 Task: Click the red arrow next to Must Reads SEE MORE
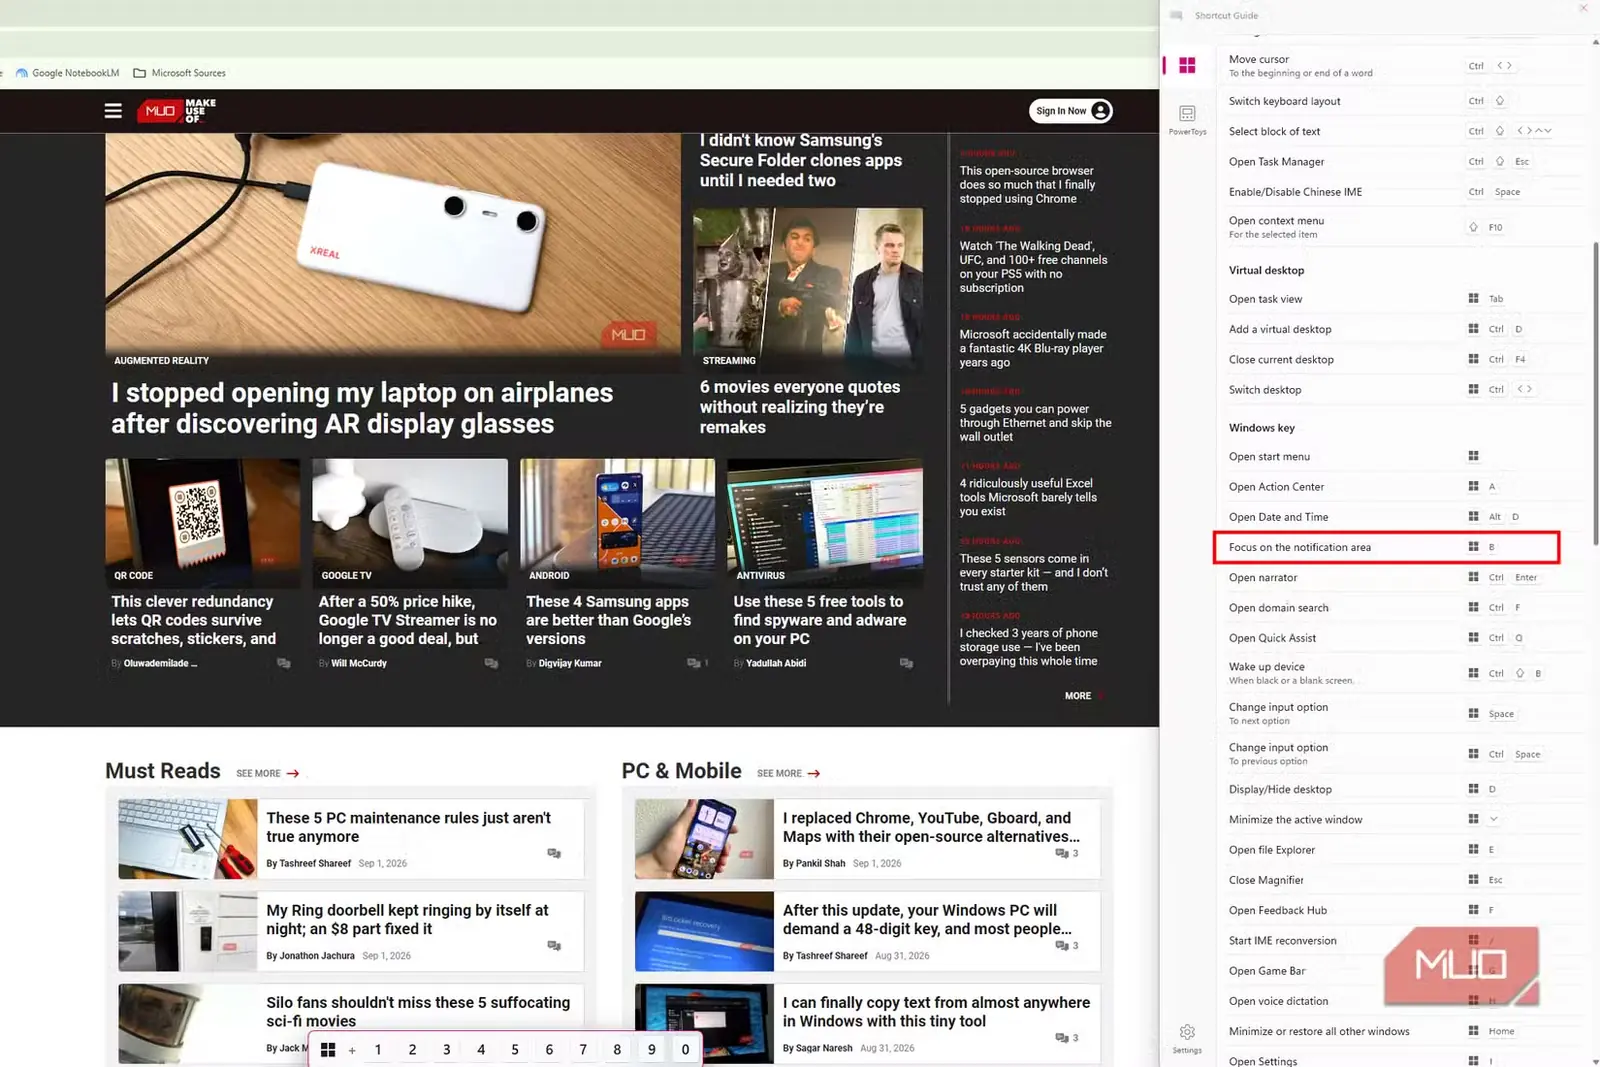(293, 773)
